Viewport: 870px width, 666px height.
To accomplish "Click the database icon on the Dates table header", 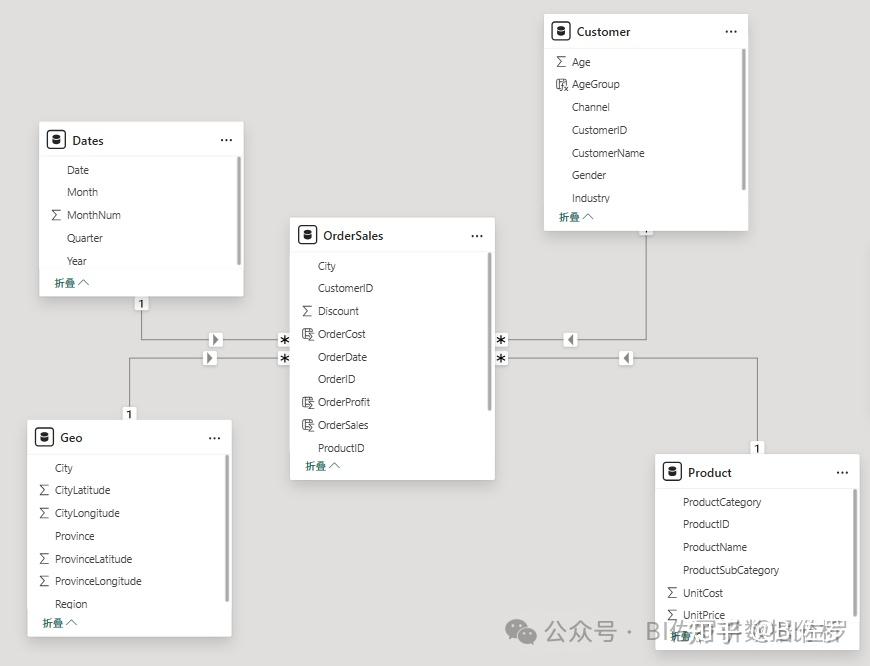I will [56, 140].
